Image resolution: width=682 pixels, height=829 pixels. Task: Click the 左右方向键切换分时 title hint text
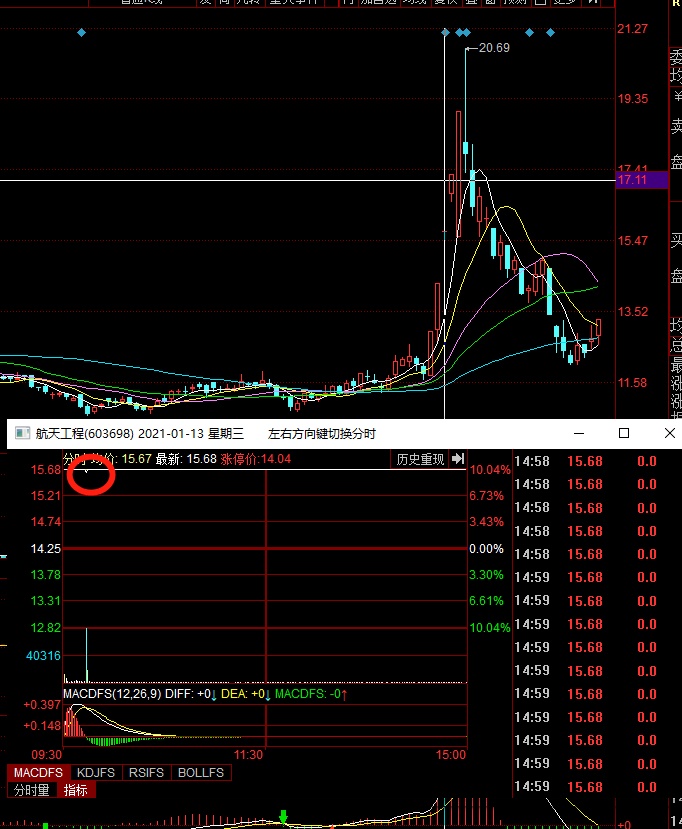(322, 434)
